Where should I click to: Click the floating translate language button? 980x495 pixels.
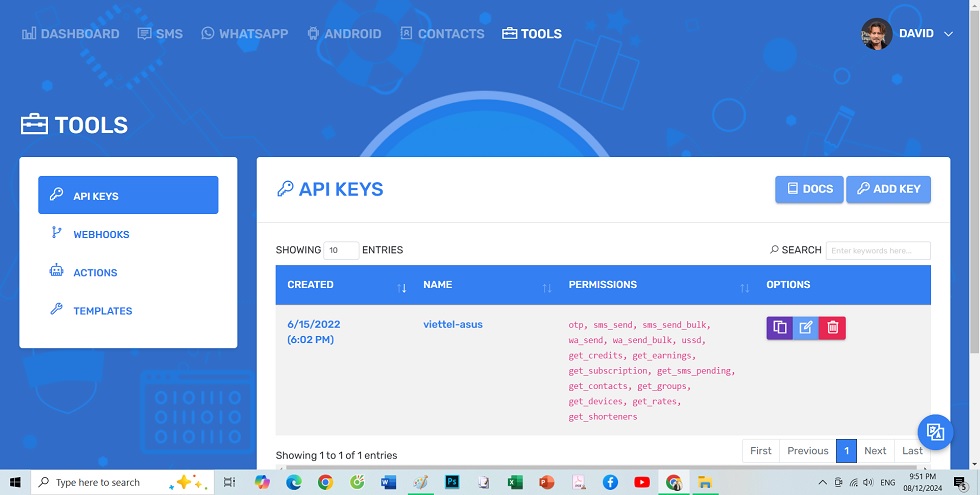[x=935, y=432]
